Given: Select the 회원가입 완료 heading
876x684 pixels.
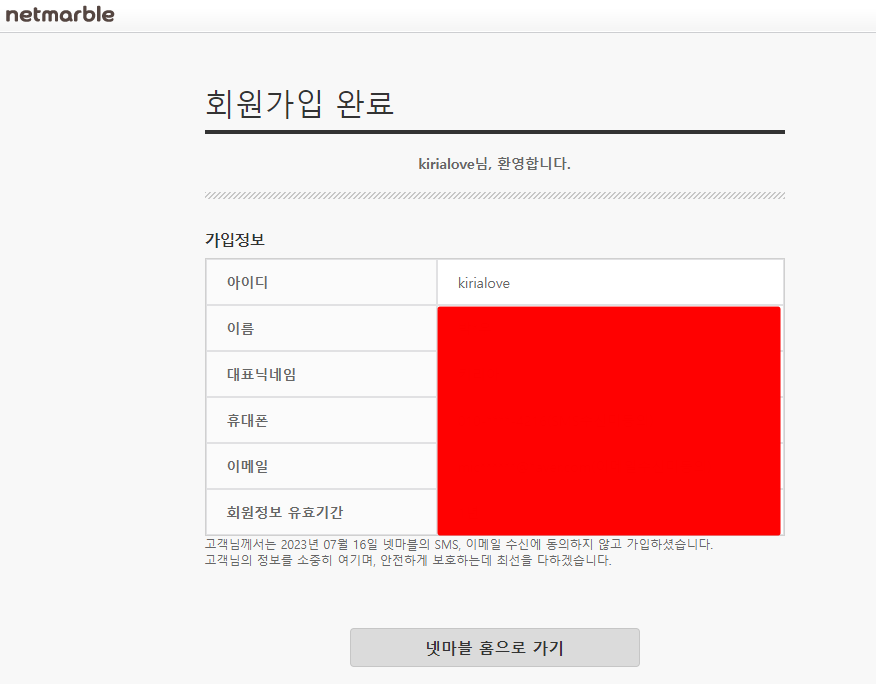Looking at the screenshot, I should pyautogui.click(x=299, y=103).
